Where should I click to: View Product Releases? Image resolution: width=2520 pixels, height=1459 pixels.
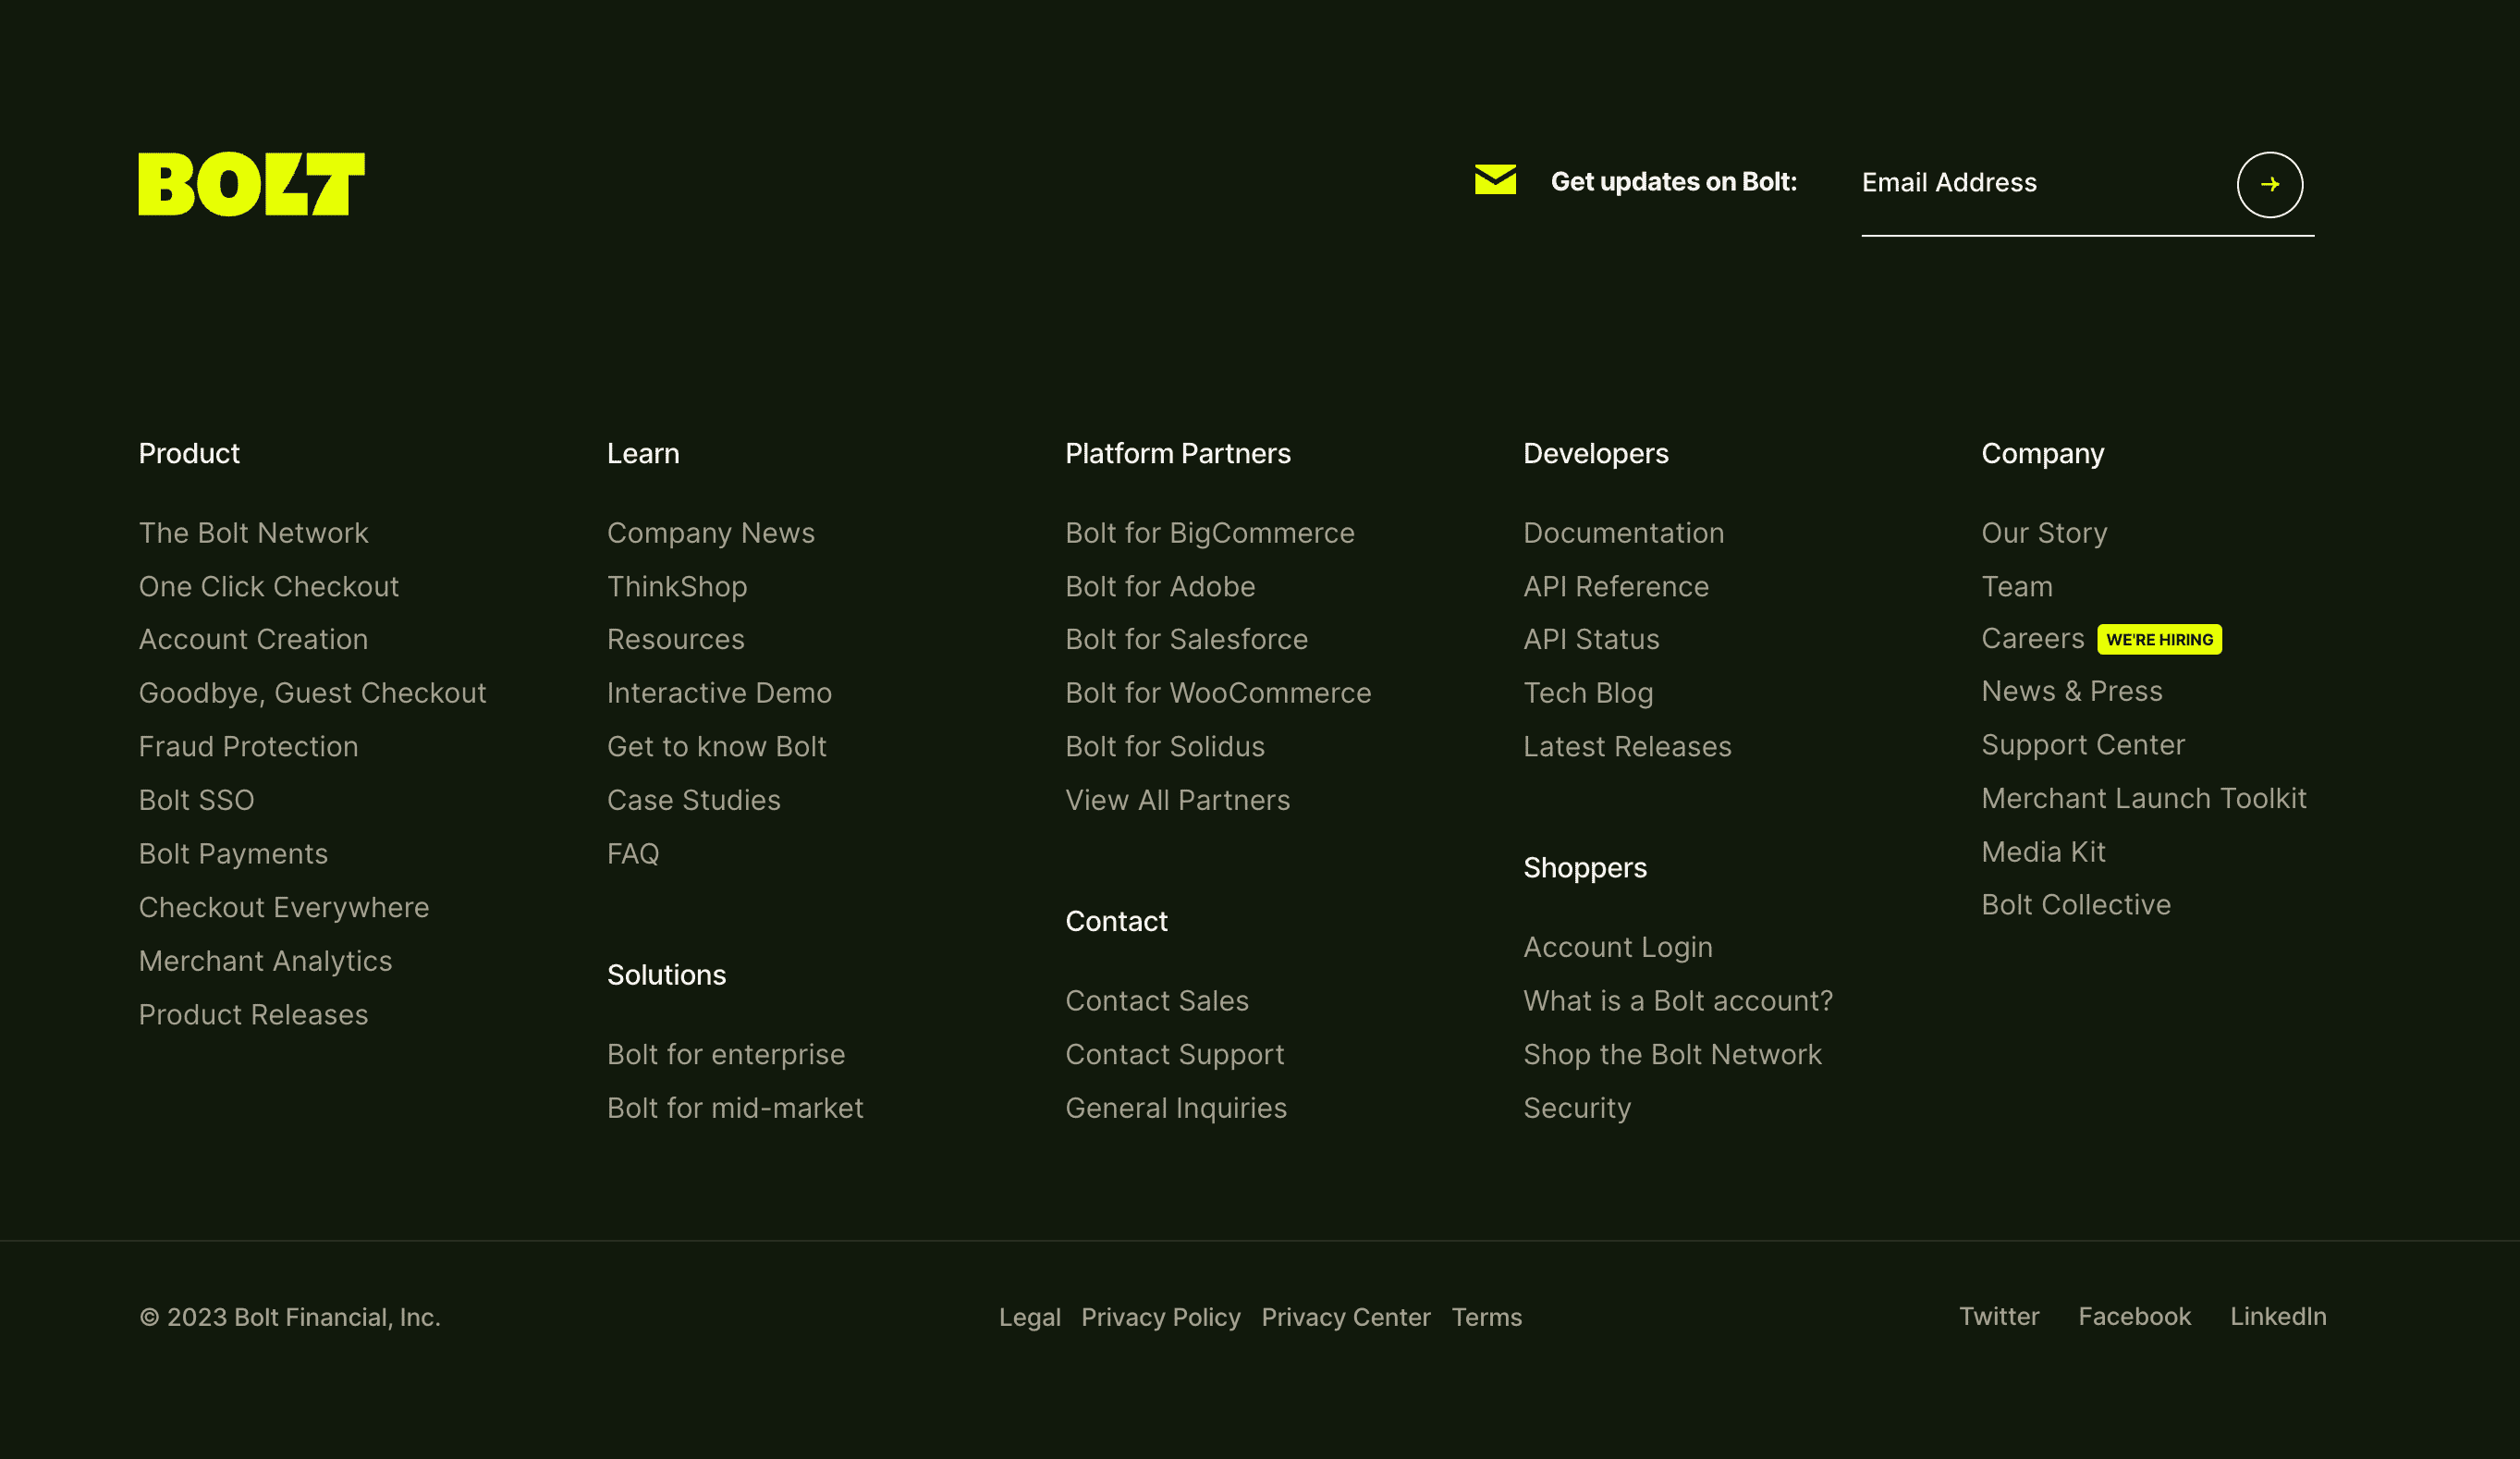[254, 1015]
